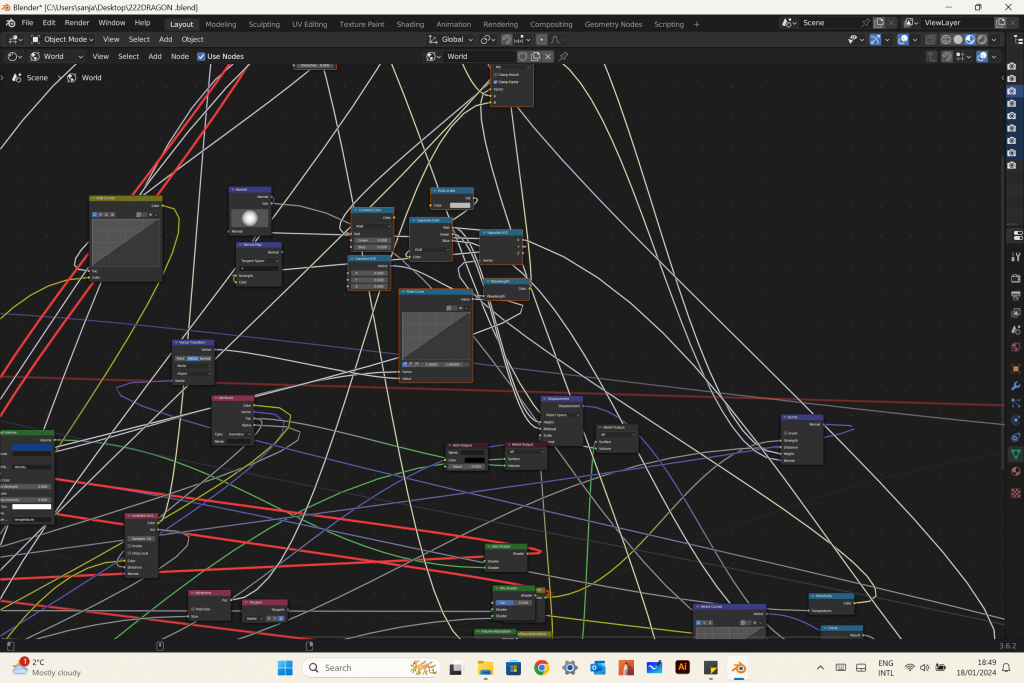Select rendered viewport shading
1024x683 pixels.
click(982, 40)
